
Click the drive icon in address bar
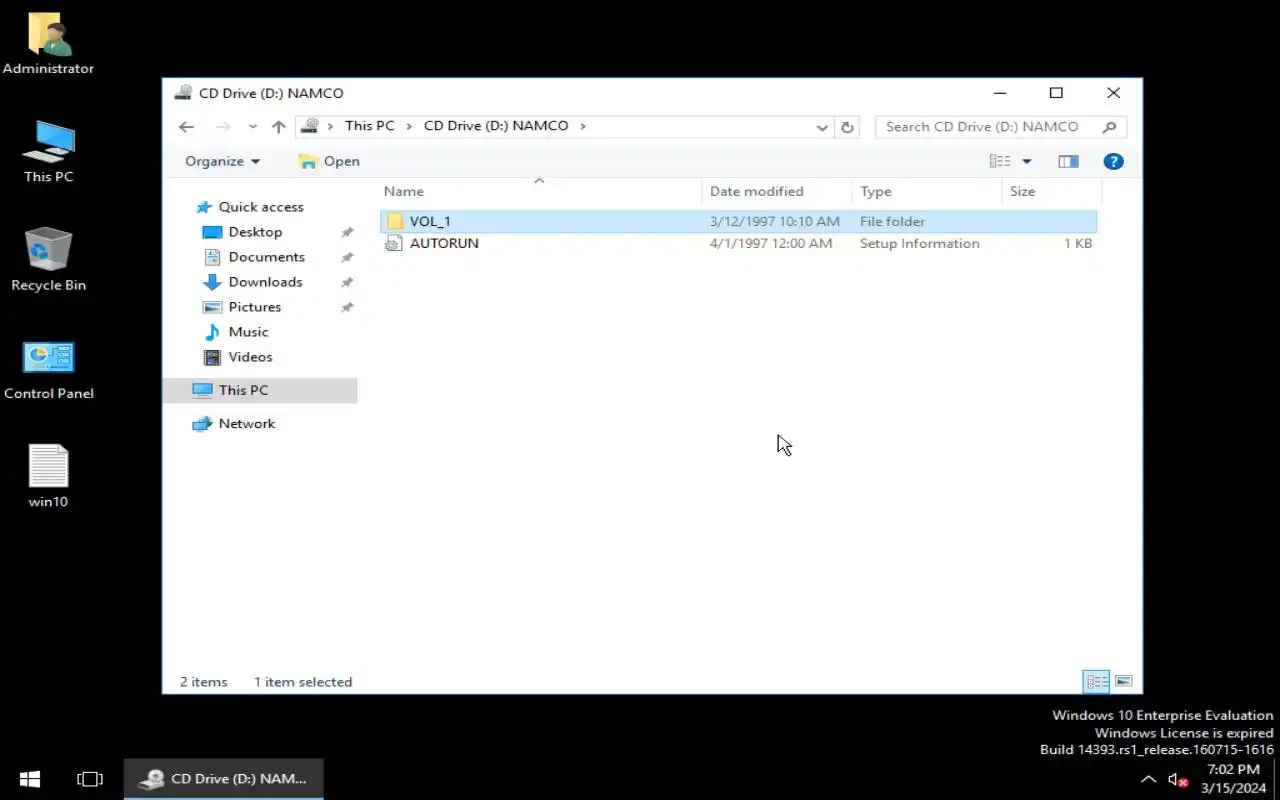click(x=310, y=126)
